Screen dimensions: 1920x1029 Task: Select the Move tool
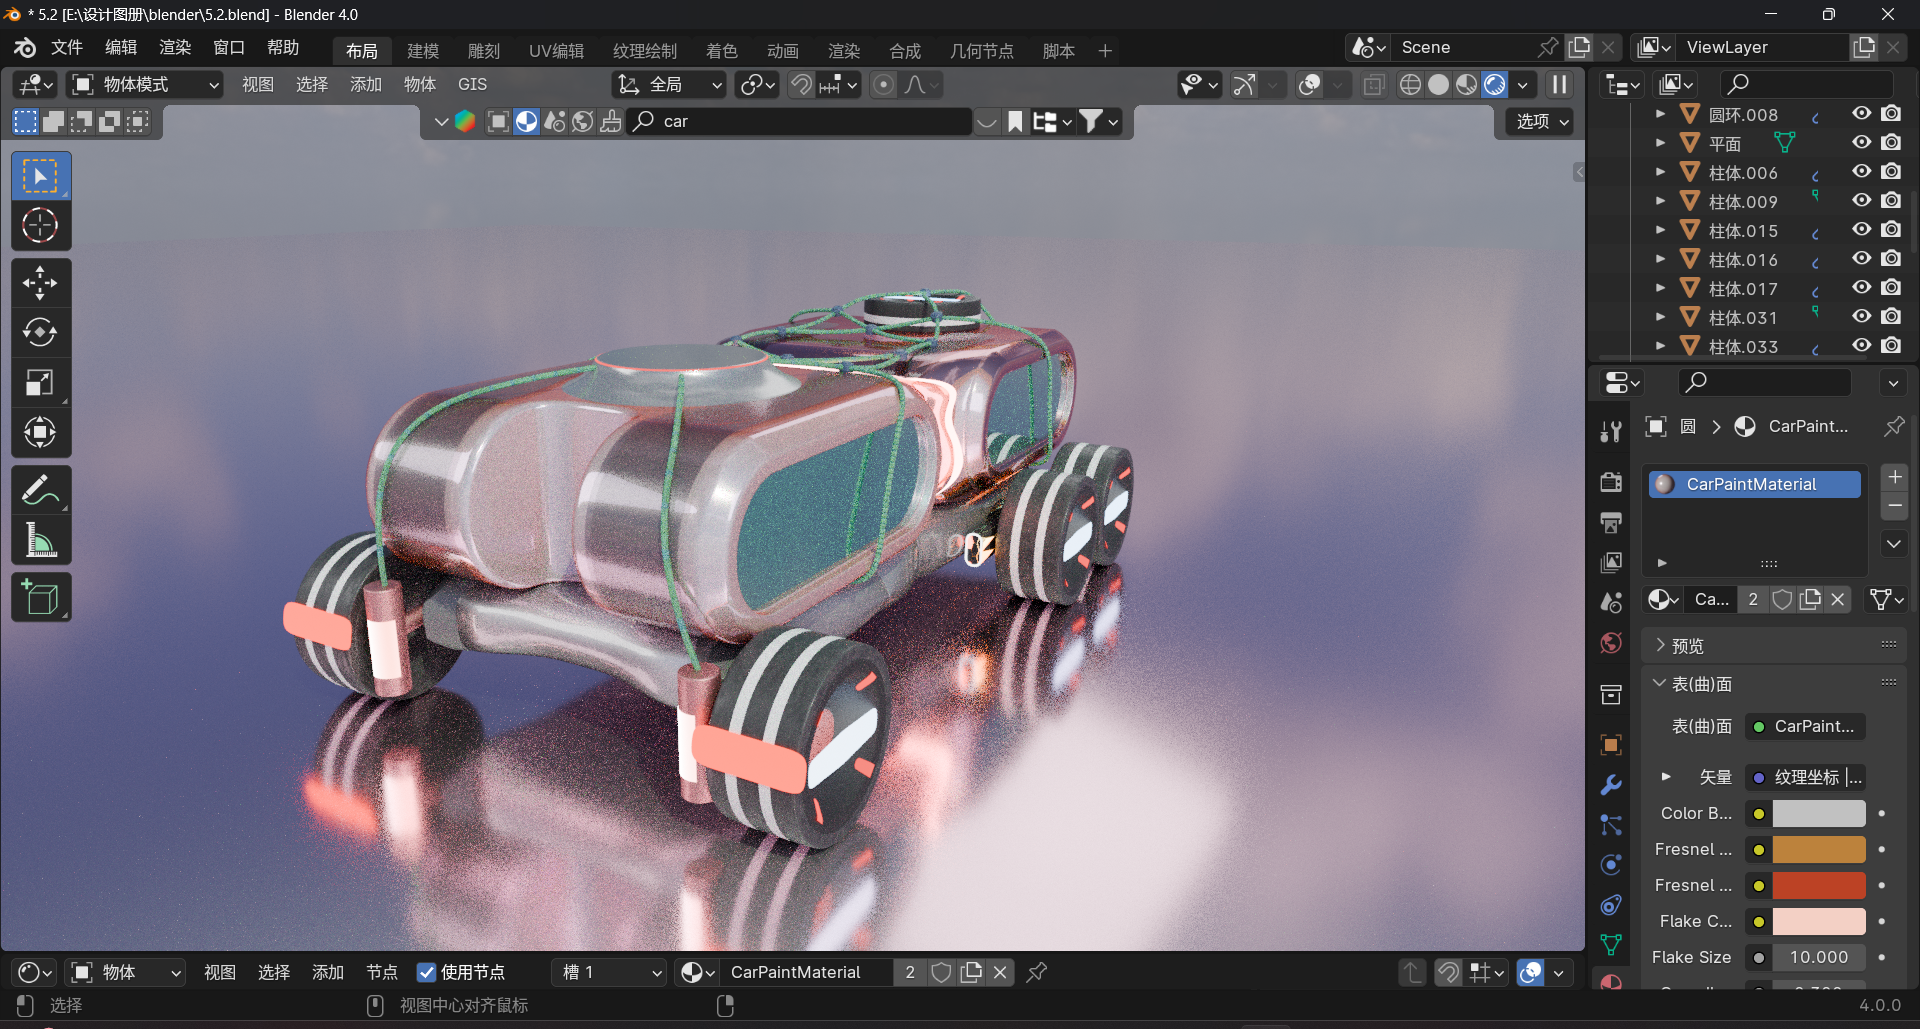(x=40, y=282)
